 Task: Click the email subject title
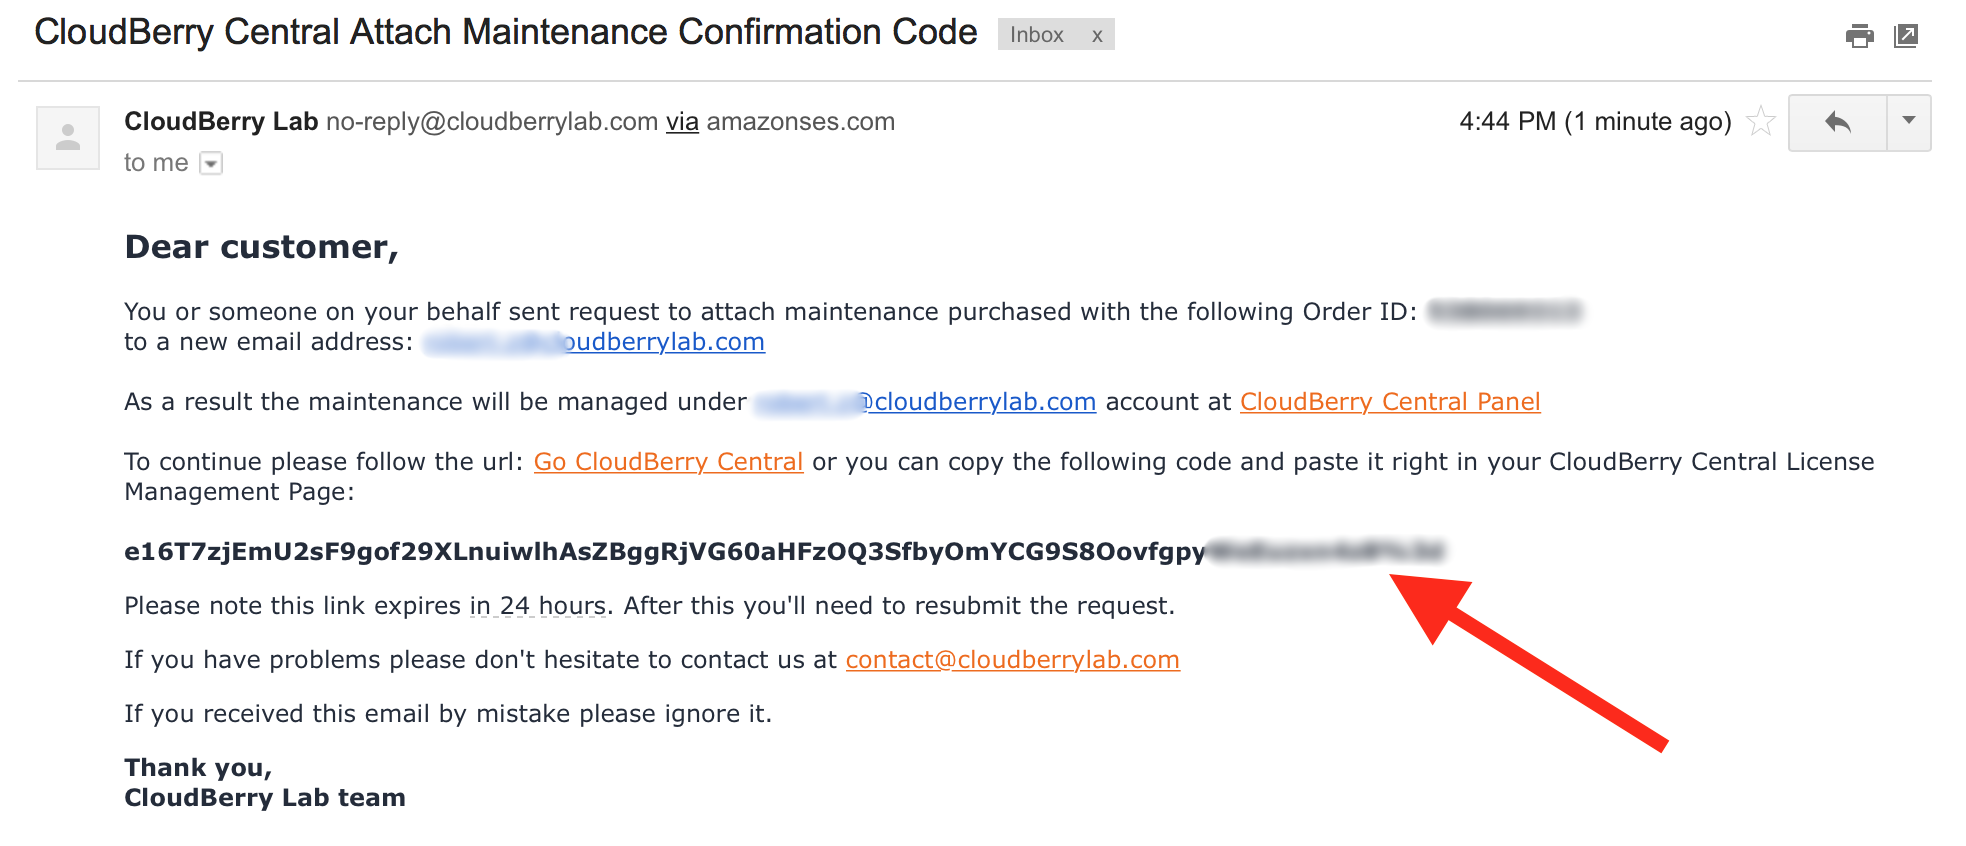point(505,33)
